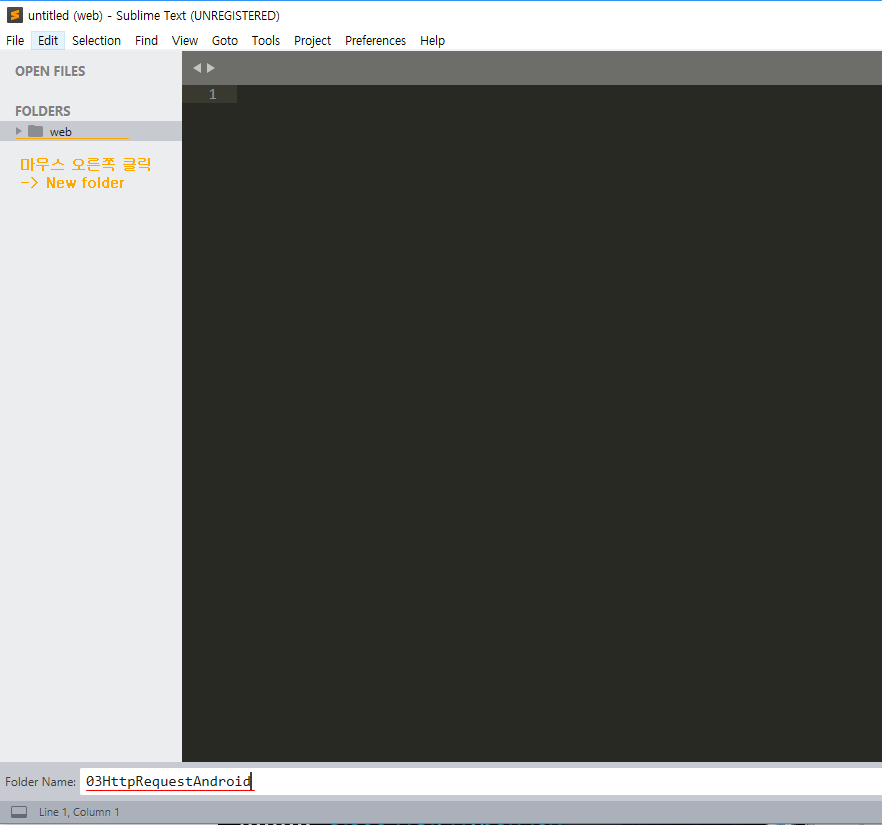Open the Selection menu
Viewport: 882px width, 825px height.
(96, 40)
